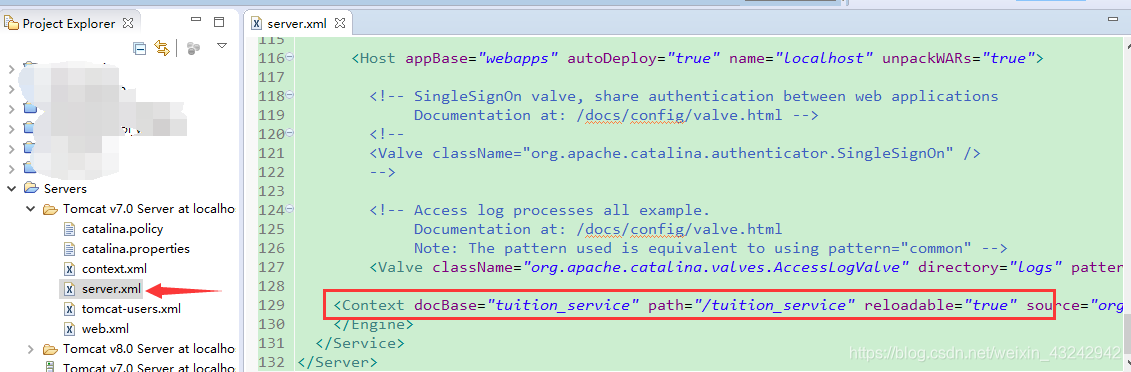Click the reloadable "true" value
The image size is (1131, 372).
pyautogui.click(x=990, y=306)
